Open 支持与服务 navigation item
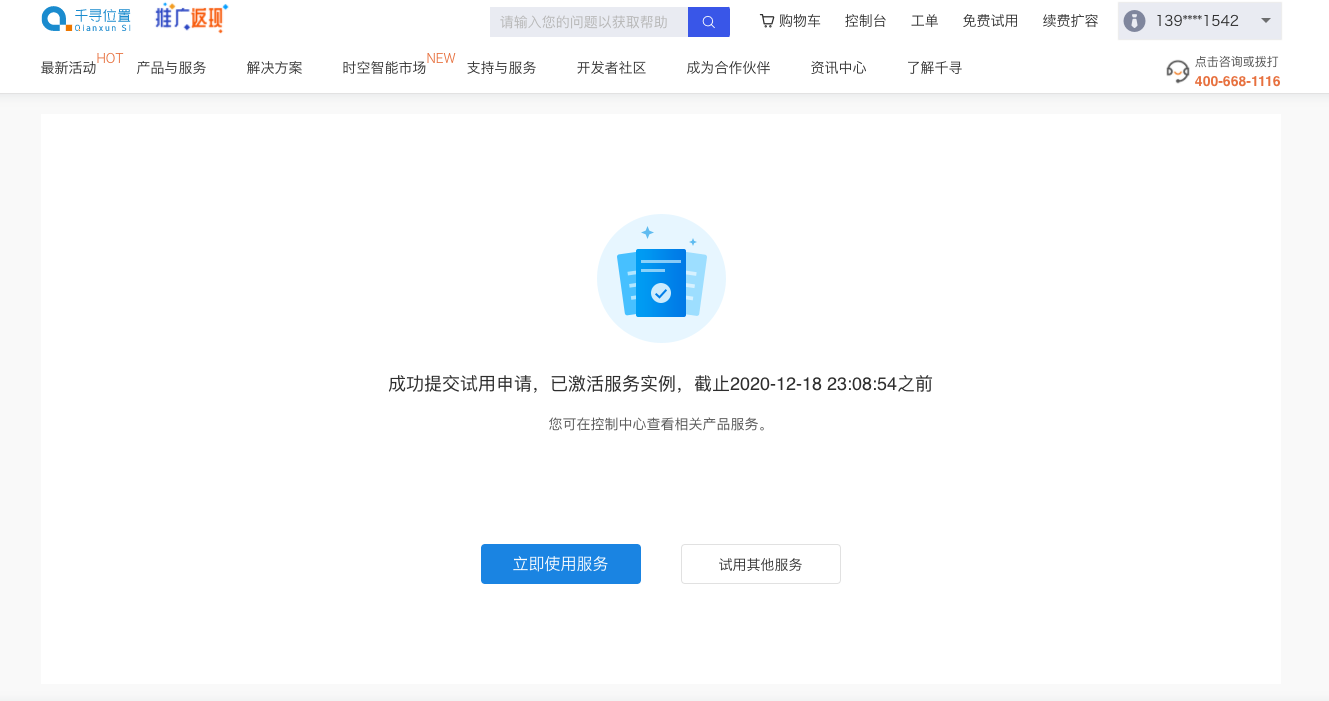Screen dimensions: 1329x701 (x=501, y=68)
